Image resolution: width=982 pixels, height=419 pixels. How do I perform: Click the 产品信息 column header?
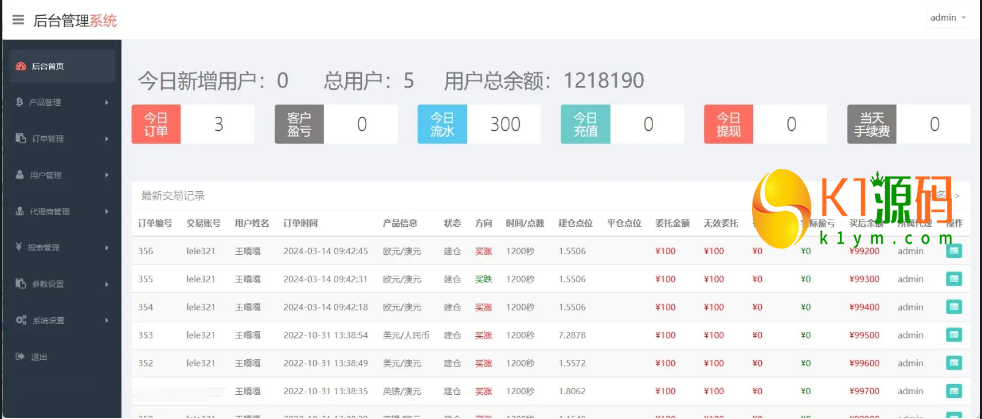(400, 223)
